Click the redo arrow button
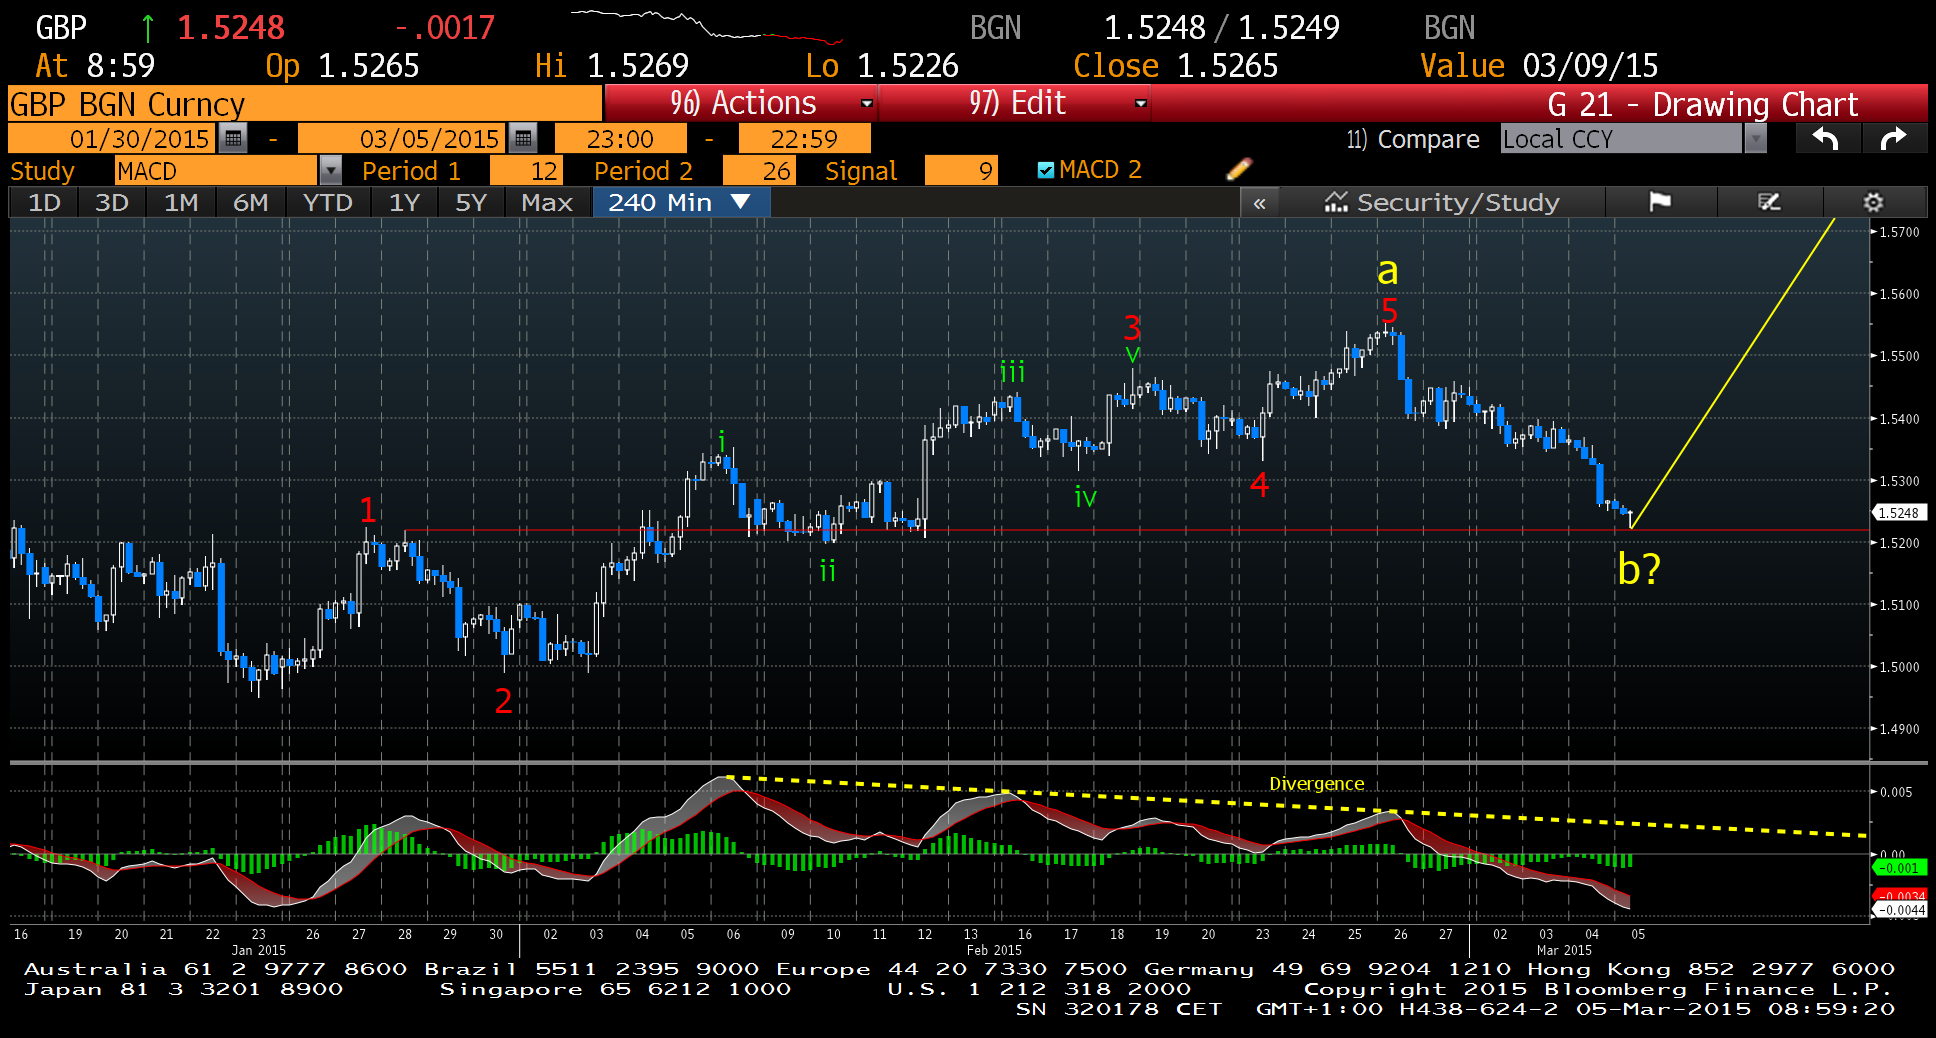1936x1038 pixels. 1893,139
